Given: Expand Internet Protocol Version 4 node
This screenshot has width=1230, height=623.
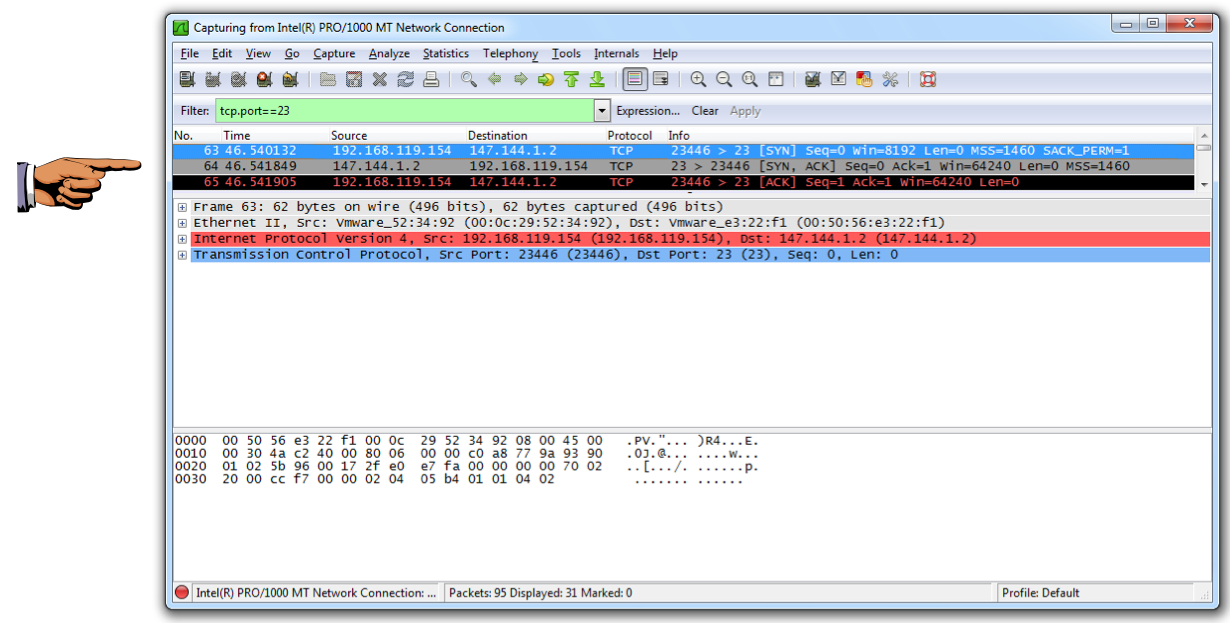Looking at the screenshot, I should pyautogui.click(x=182, y=239).
